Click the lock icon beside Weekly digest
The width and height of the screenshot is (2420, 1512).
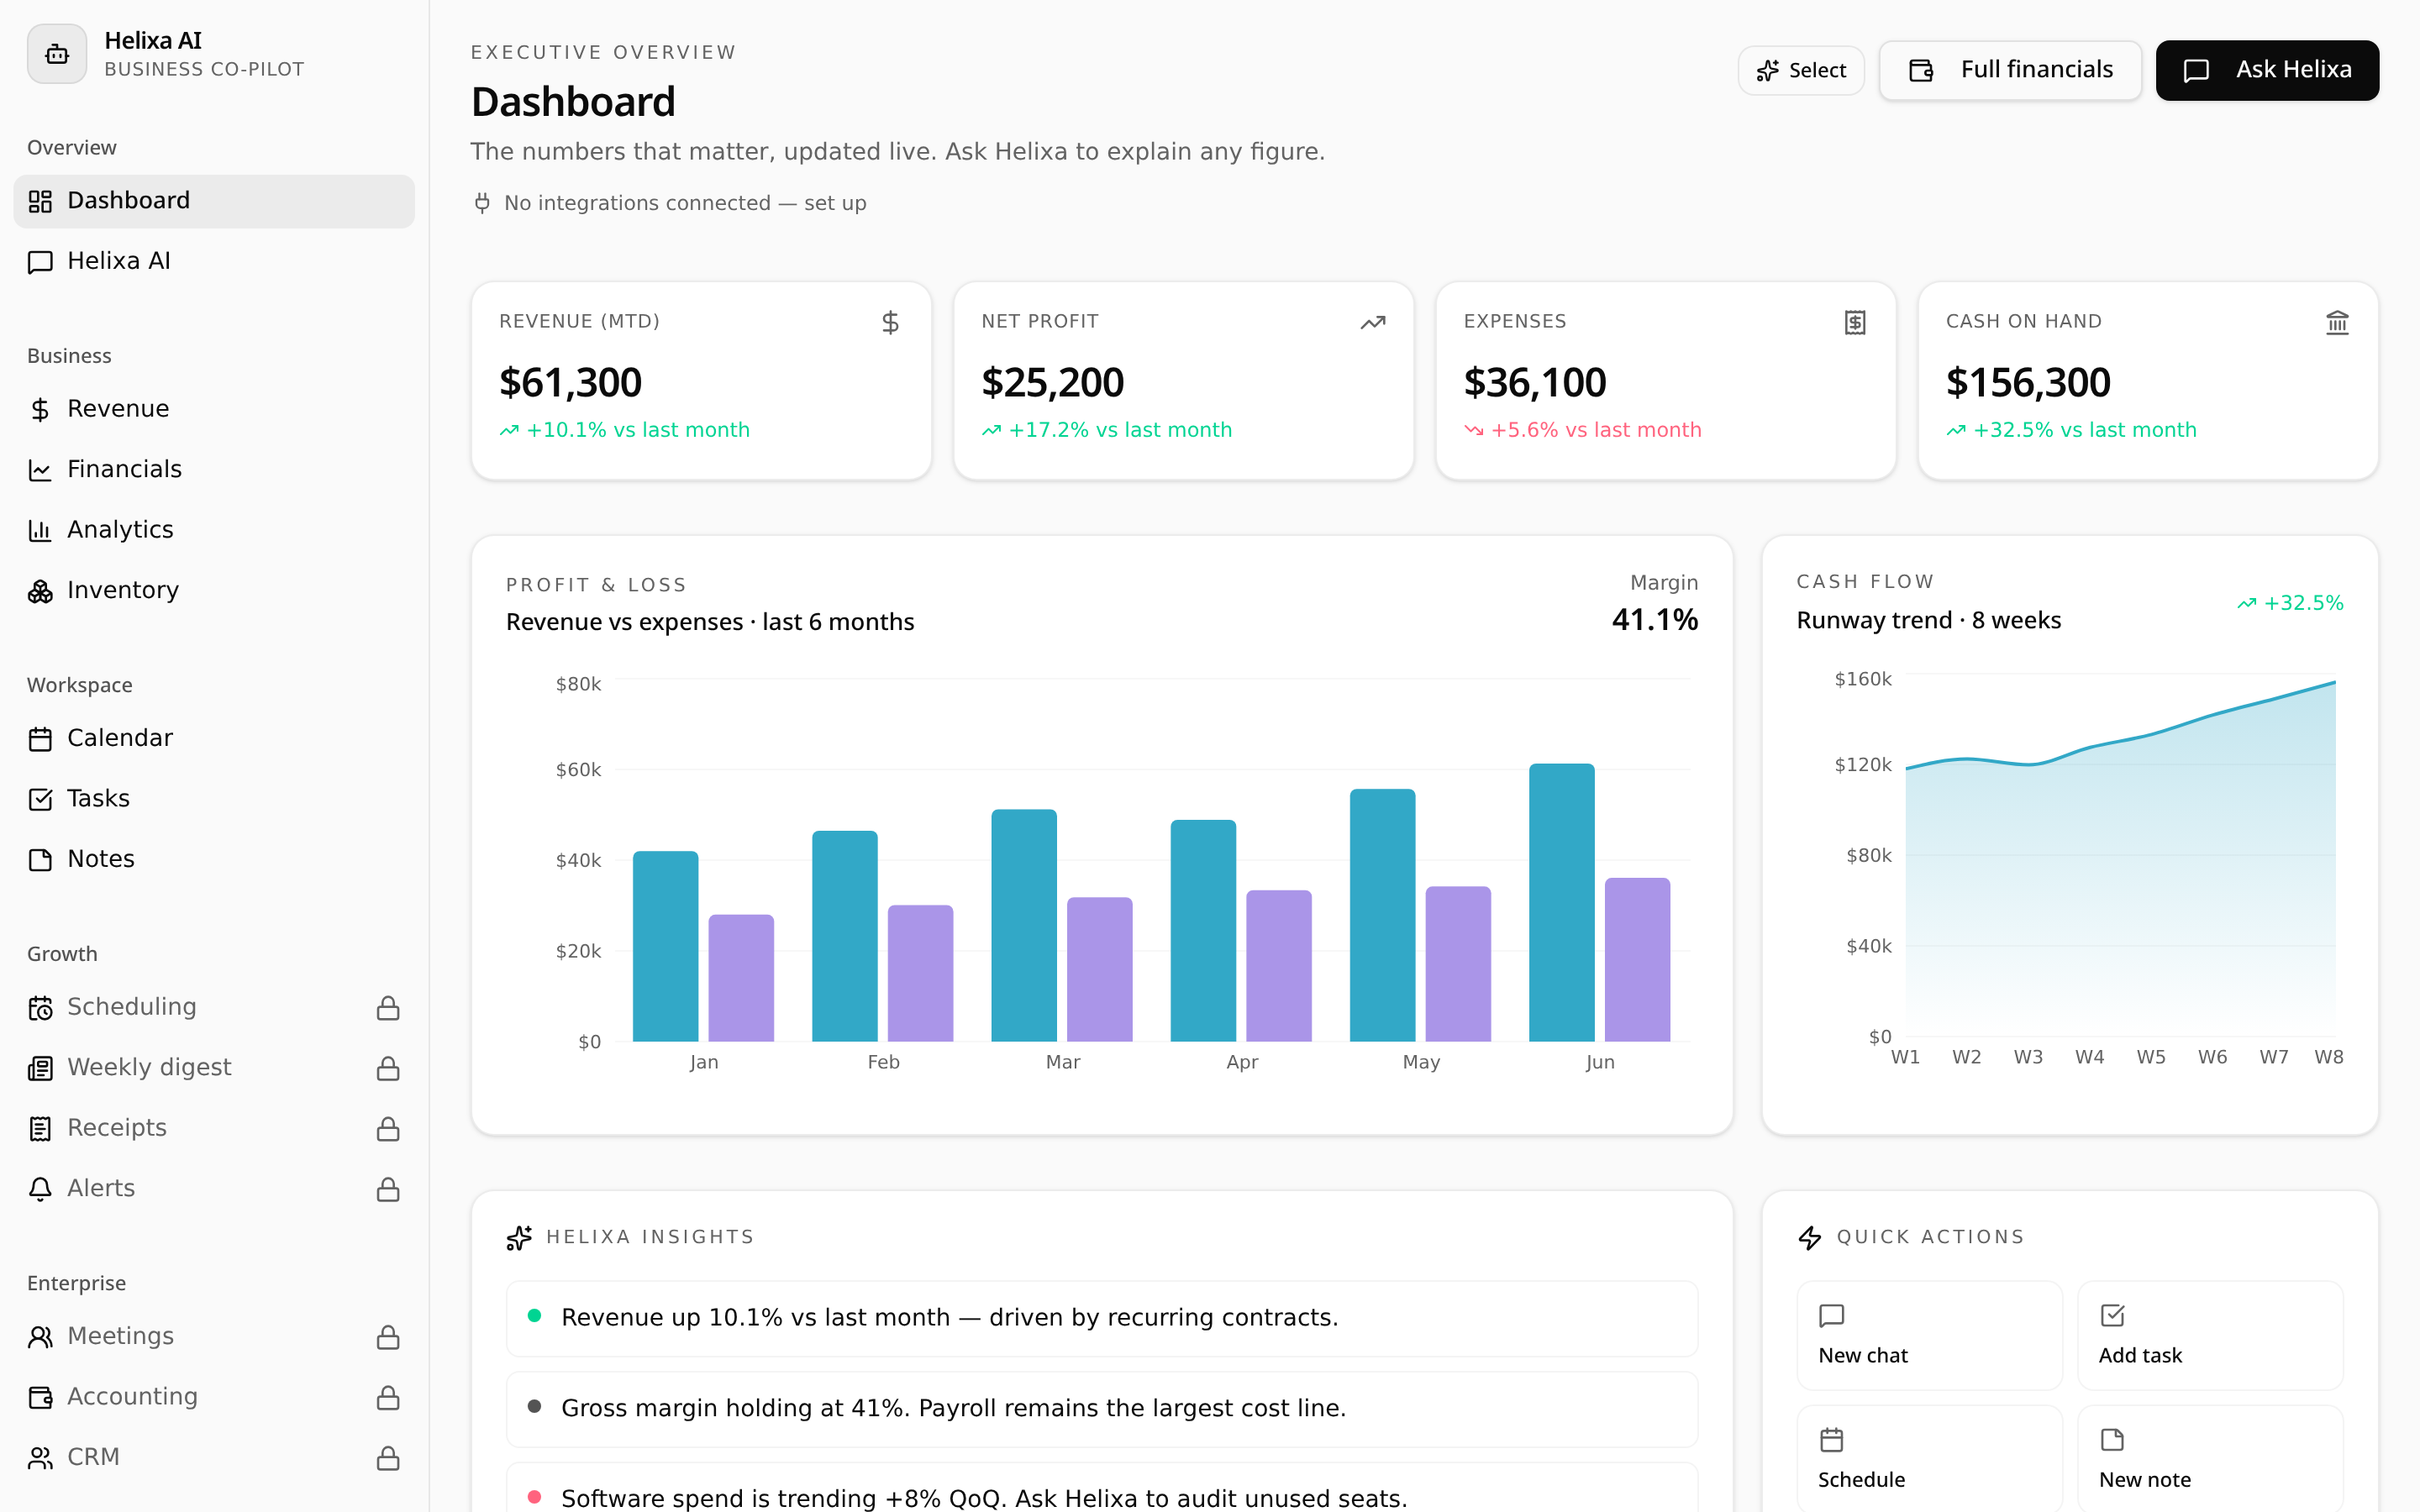(388, 1068)
